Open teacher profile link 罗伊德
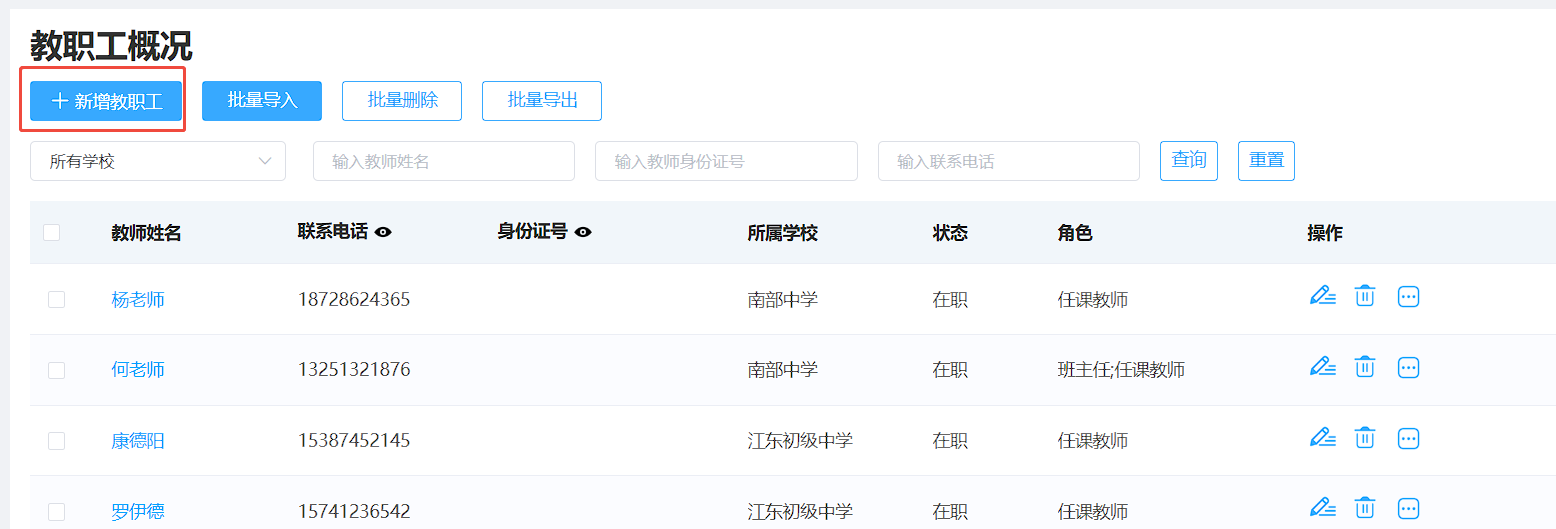 pos(138,512)
